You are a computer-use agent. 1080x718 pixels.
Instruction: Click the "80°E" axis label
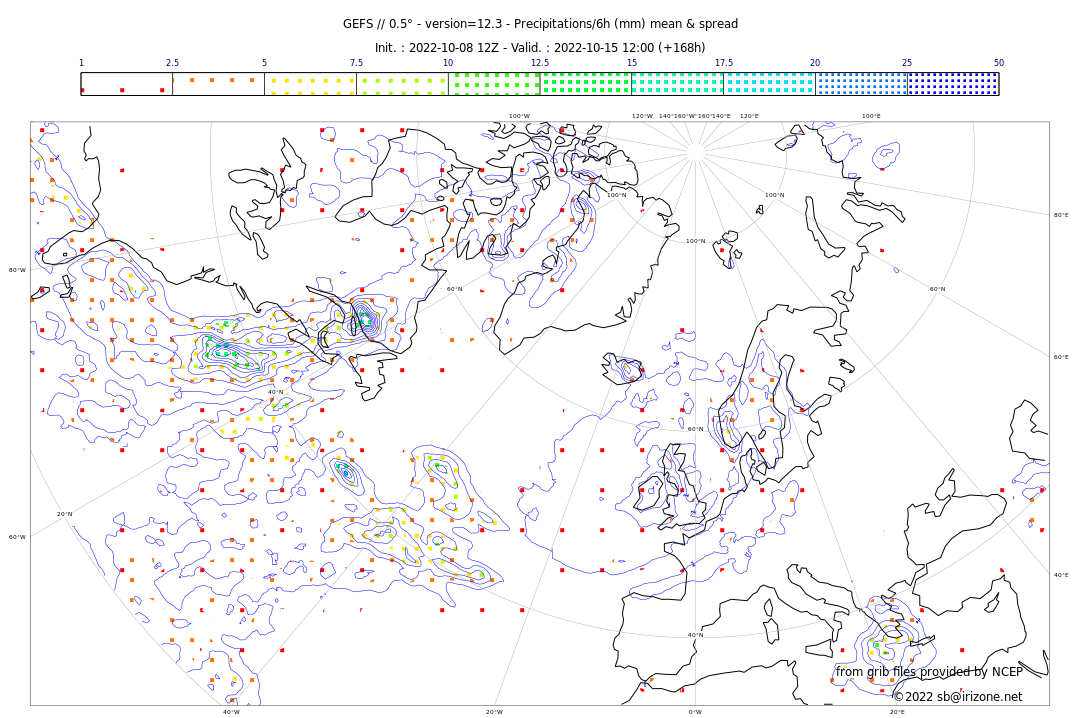(1061, 215)
